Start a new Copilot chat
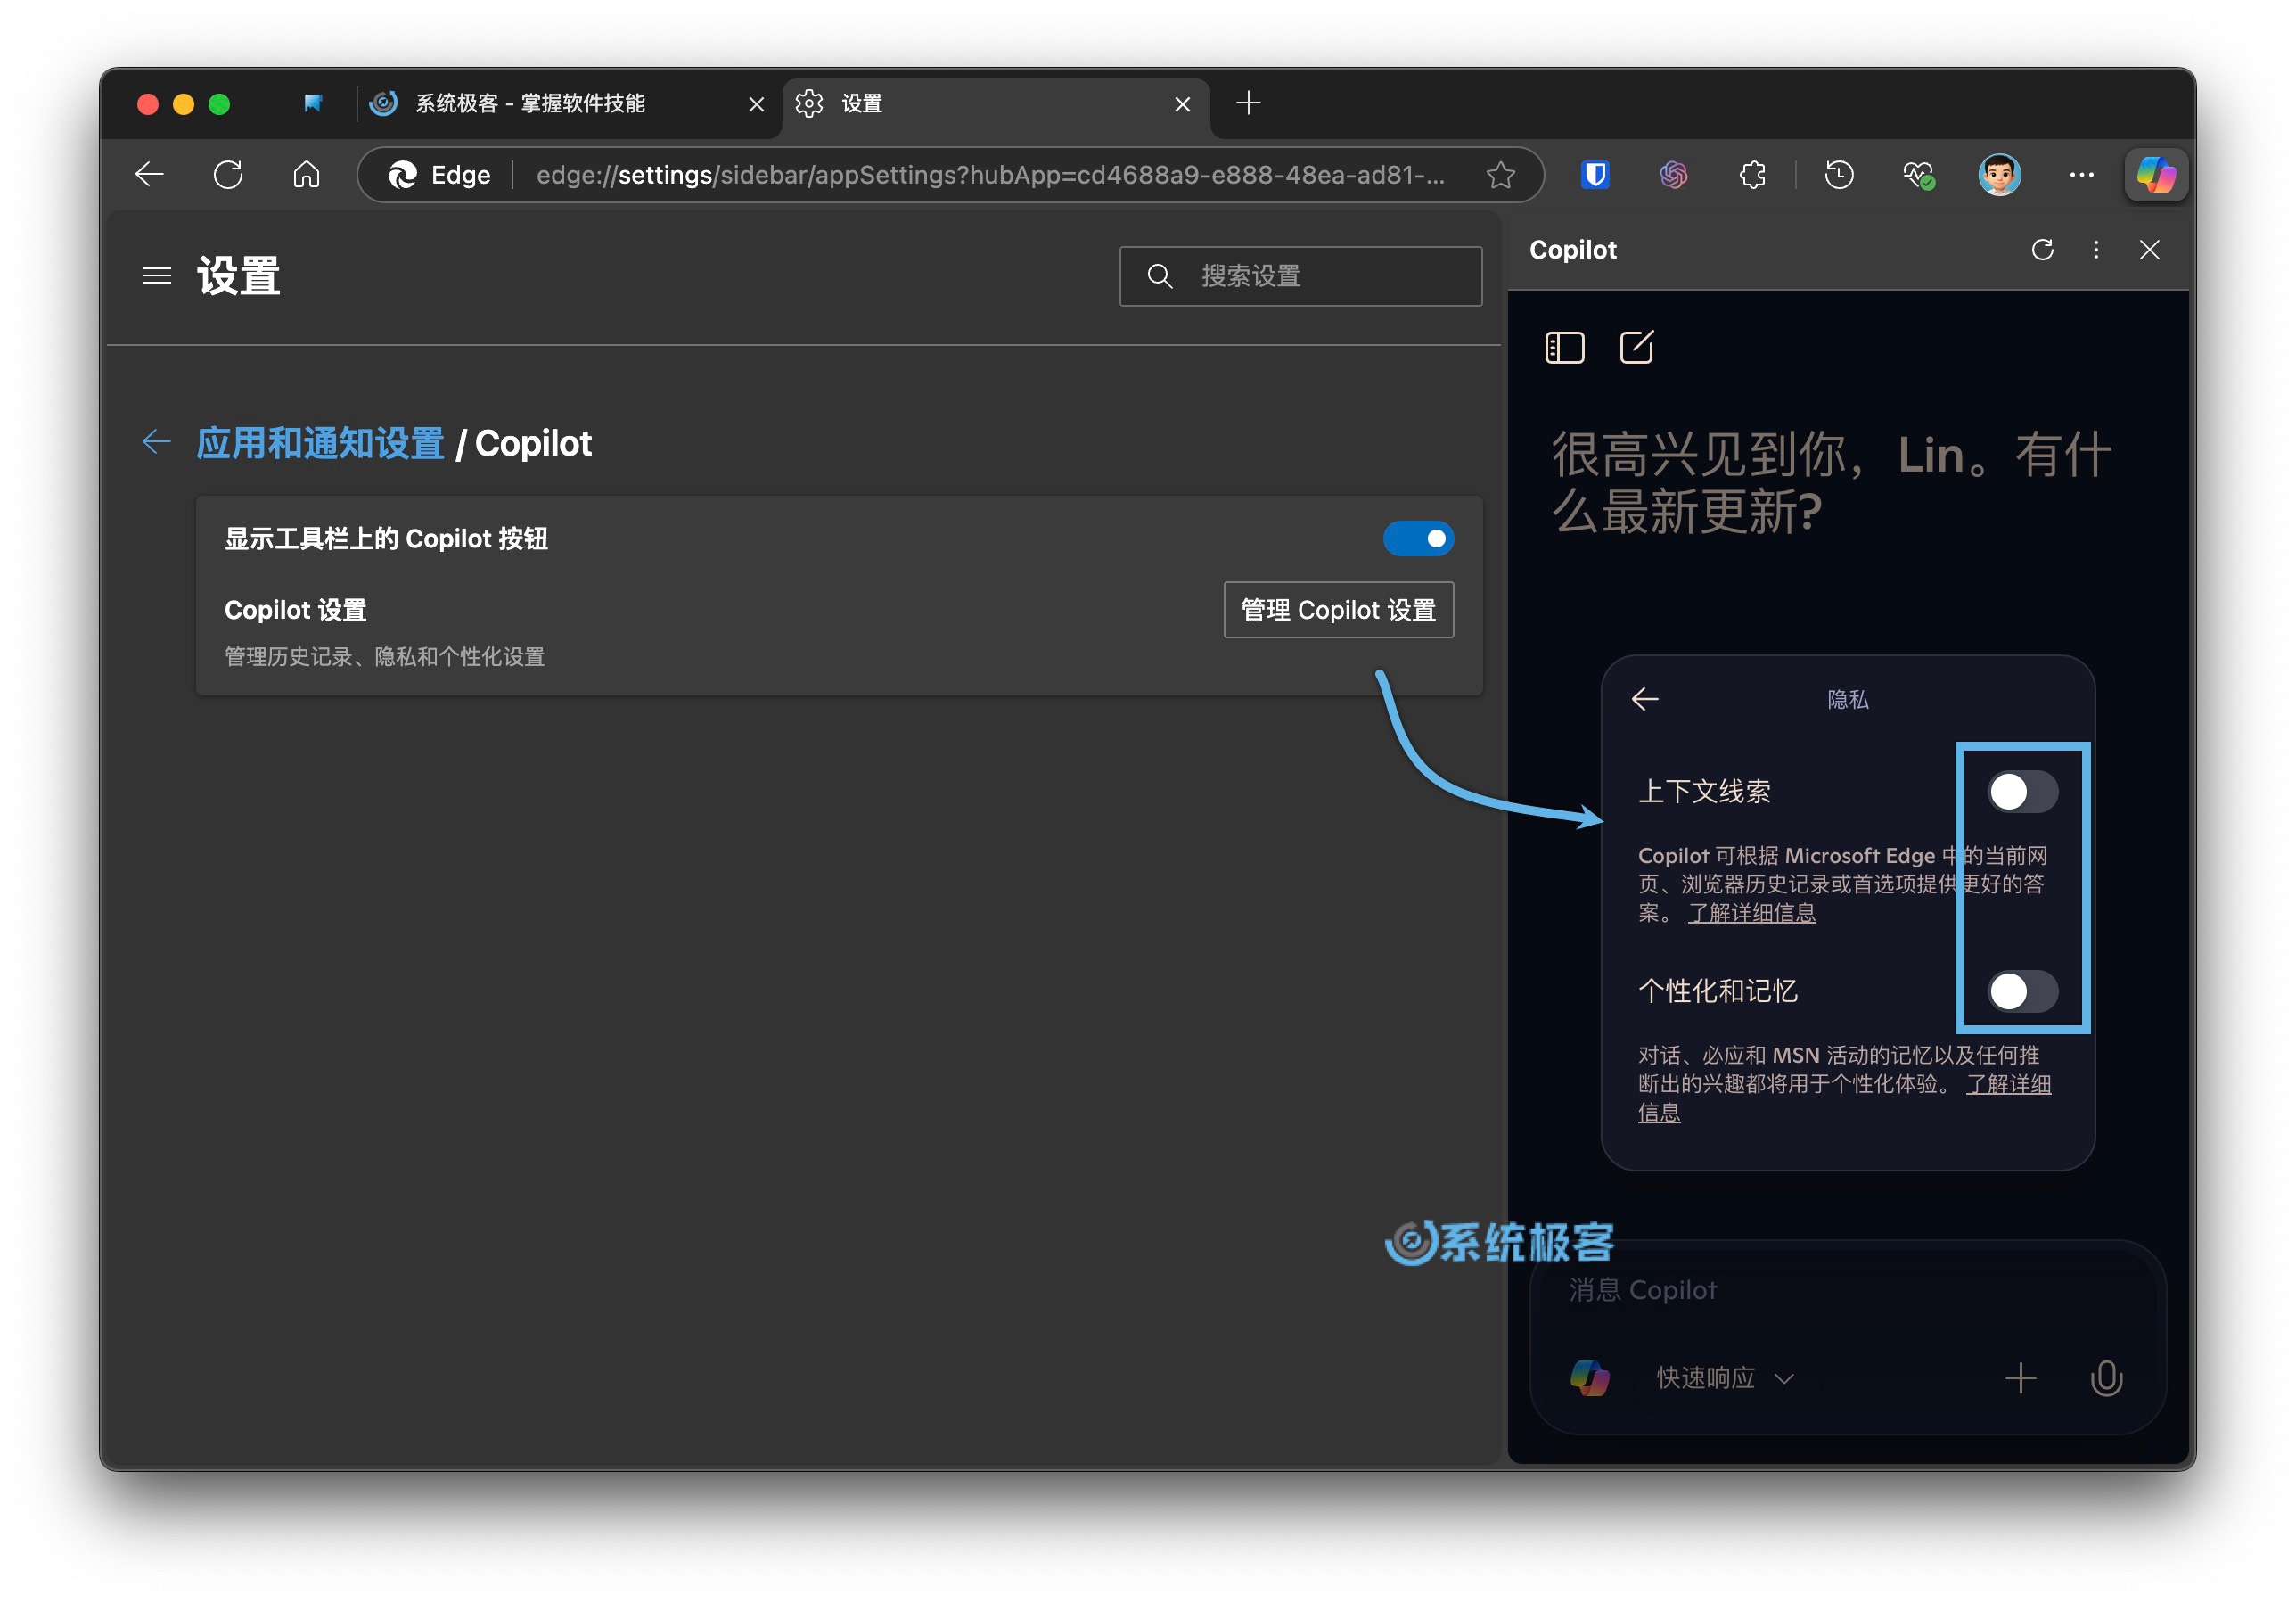 (1636, 347)
